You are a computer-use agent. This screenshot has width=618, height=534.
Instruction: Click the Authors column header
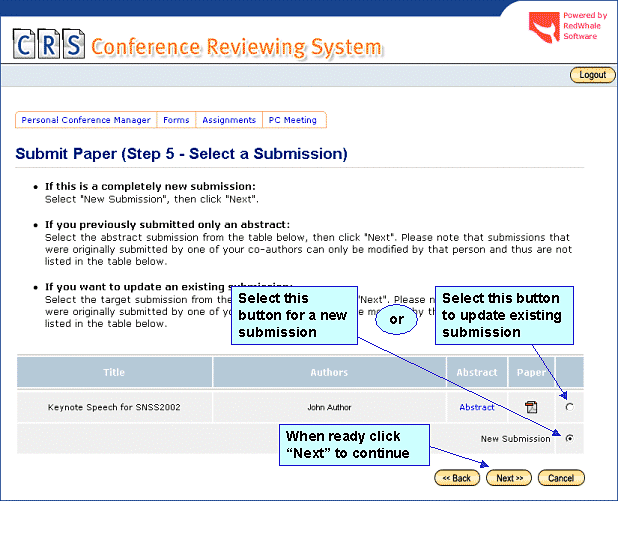329,373
